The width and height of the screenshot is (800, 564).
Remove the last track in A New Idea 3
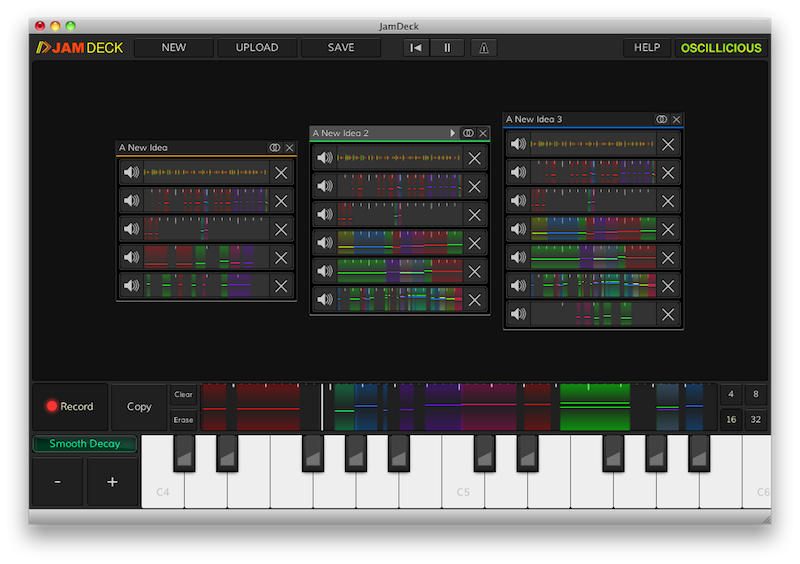pos(668,314)
